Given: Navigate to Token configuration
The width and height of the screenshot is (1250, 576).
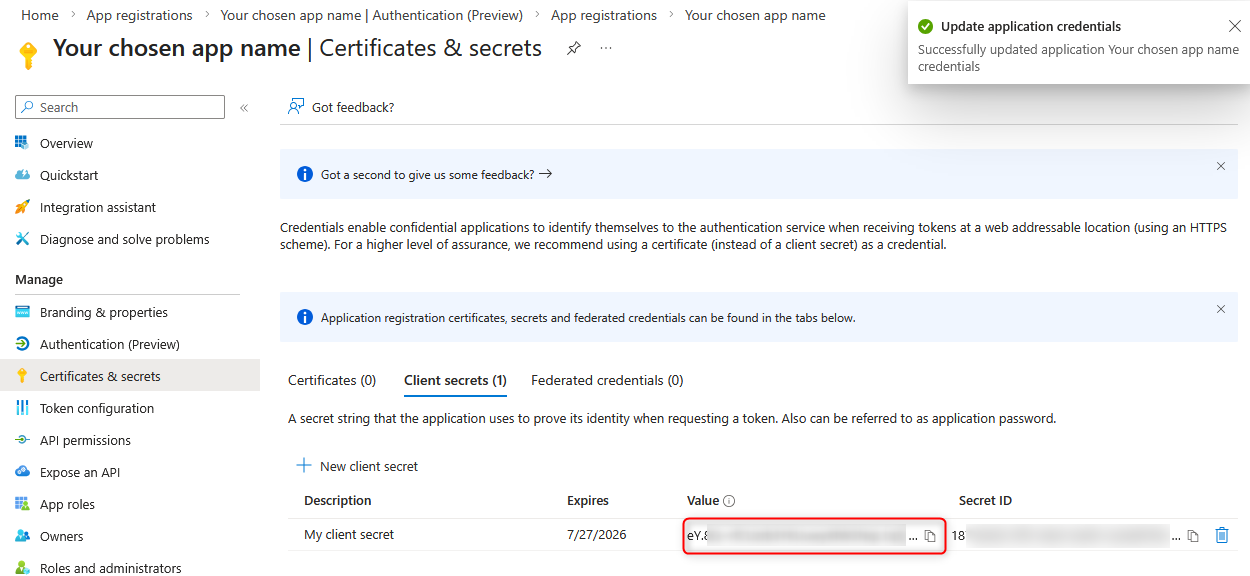Looking at the screenshot, I should 97,408.
